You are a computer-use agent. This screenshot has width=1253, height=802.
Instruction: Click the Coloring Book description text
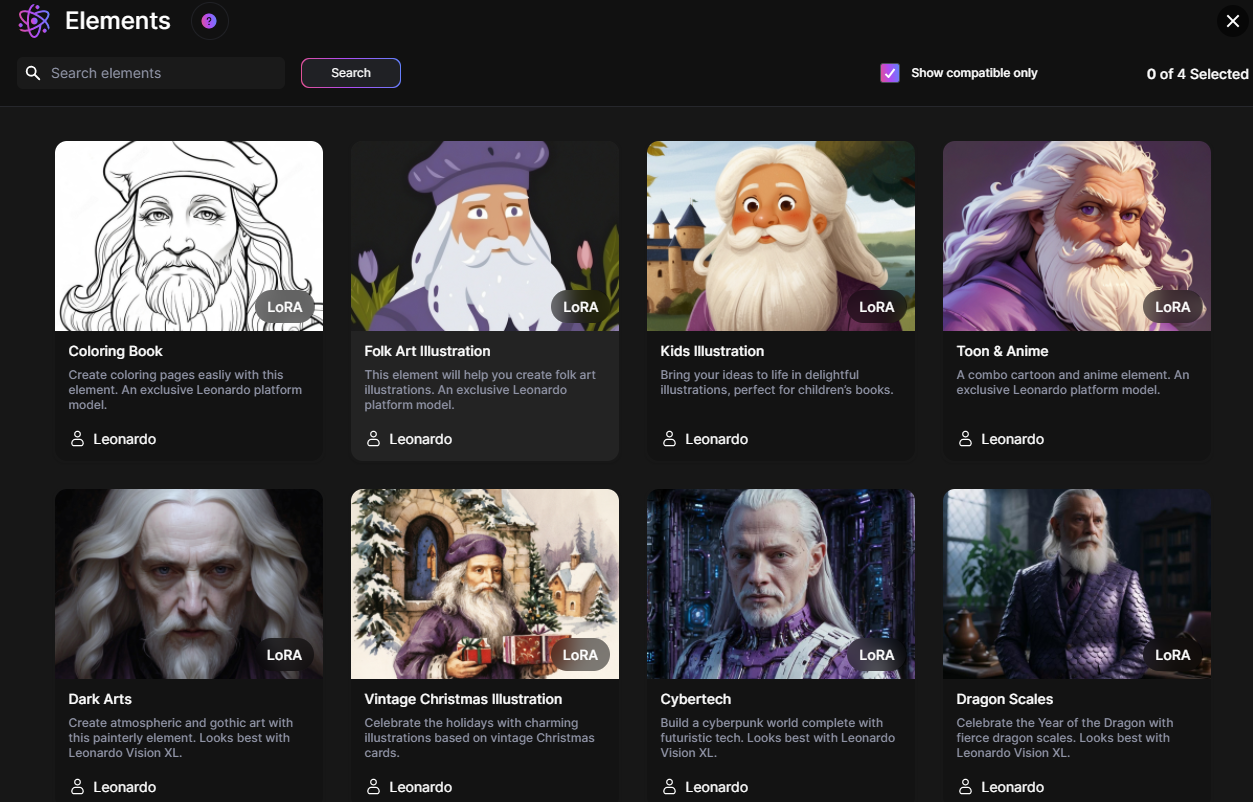point(185,390)
